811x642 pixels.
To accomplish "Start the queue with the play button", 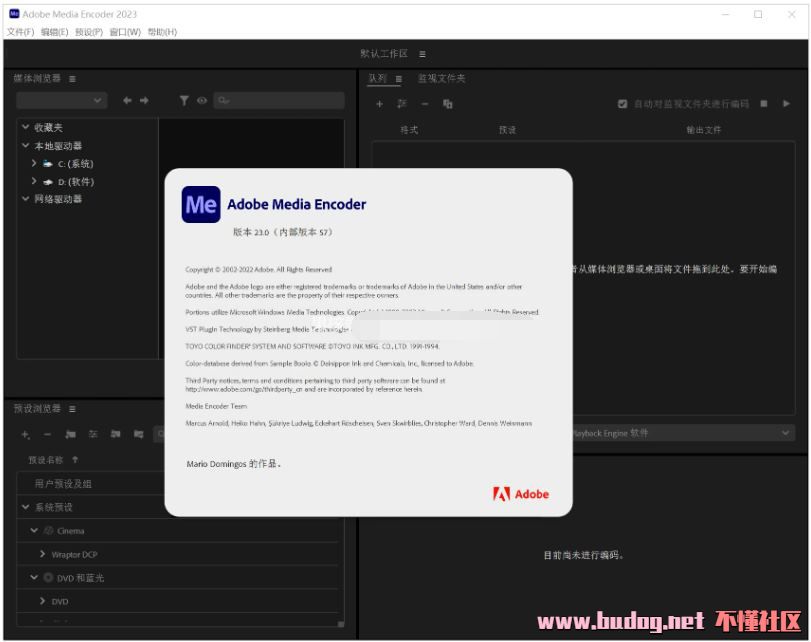I will 787,104.
